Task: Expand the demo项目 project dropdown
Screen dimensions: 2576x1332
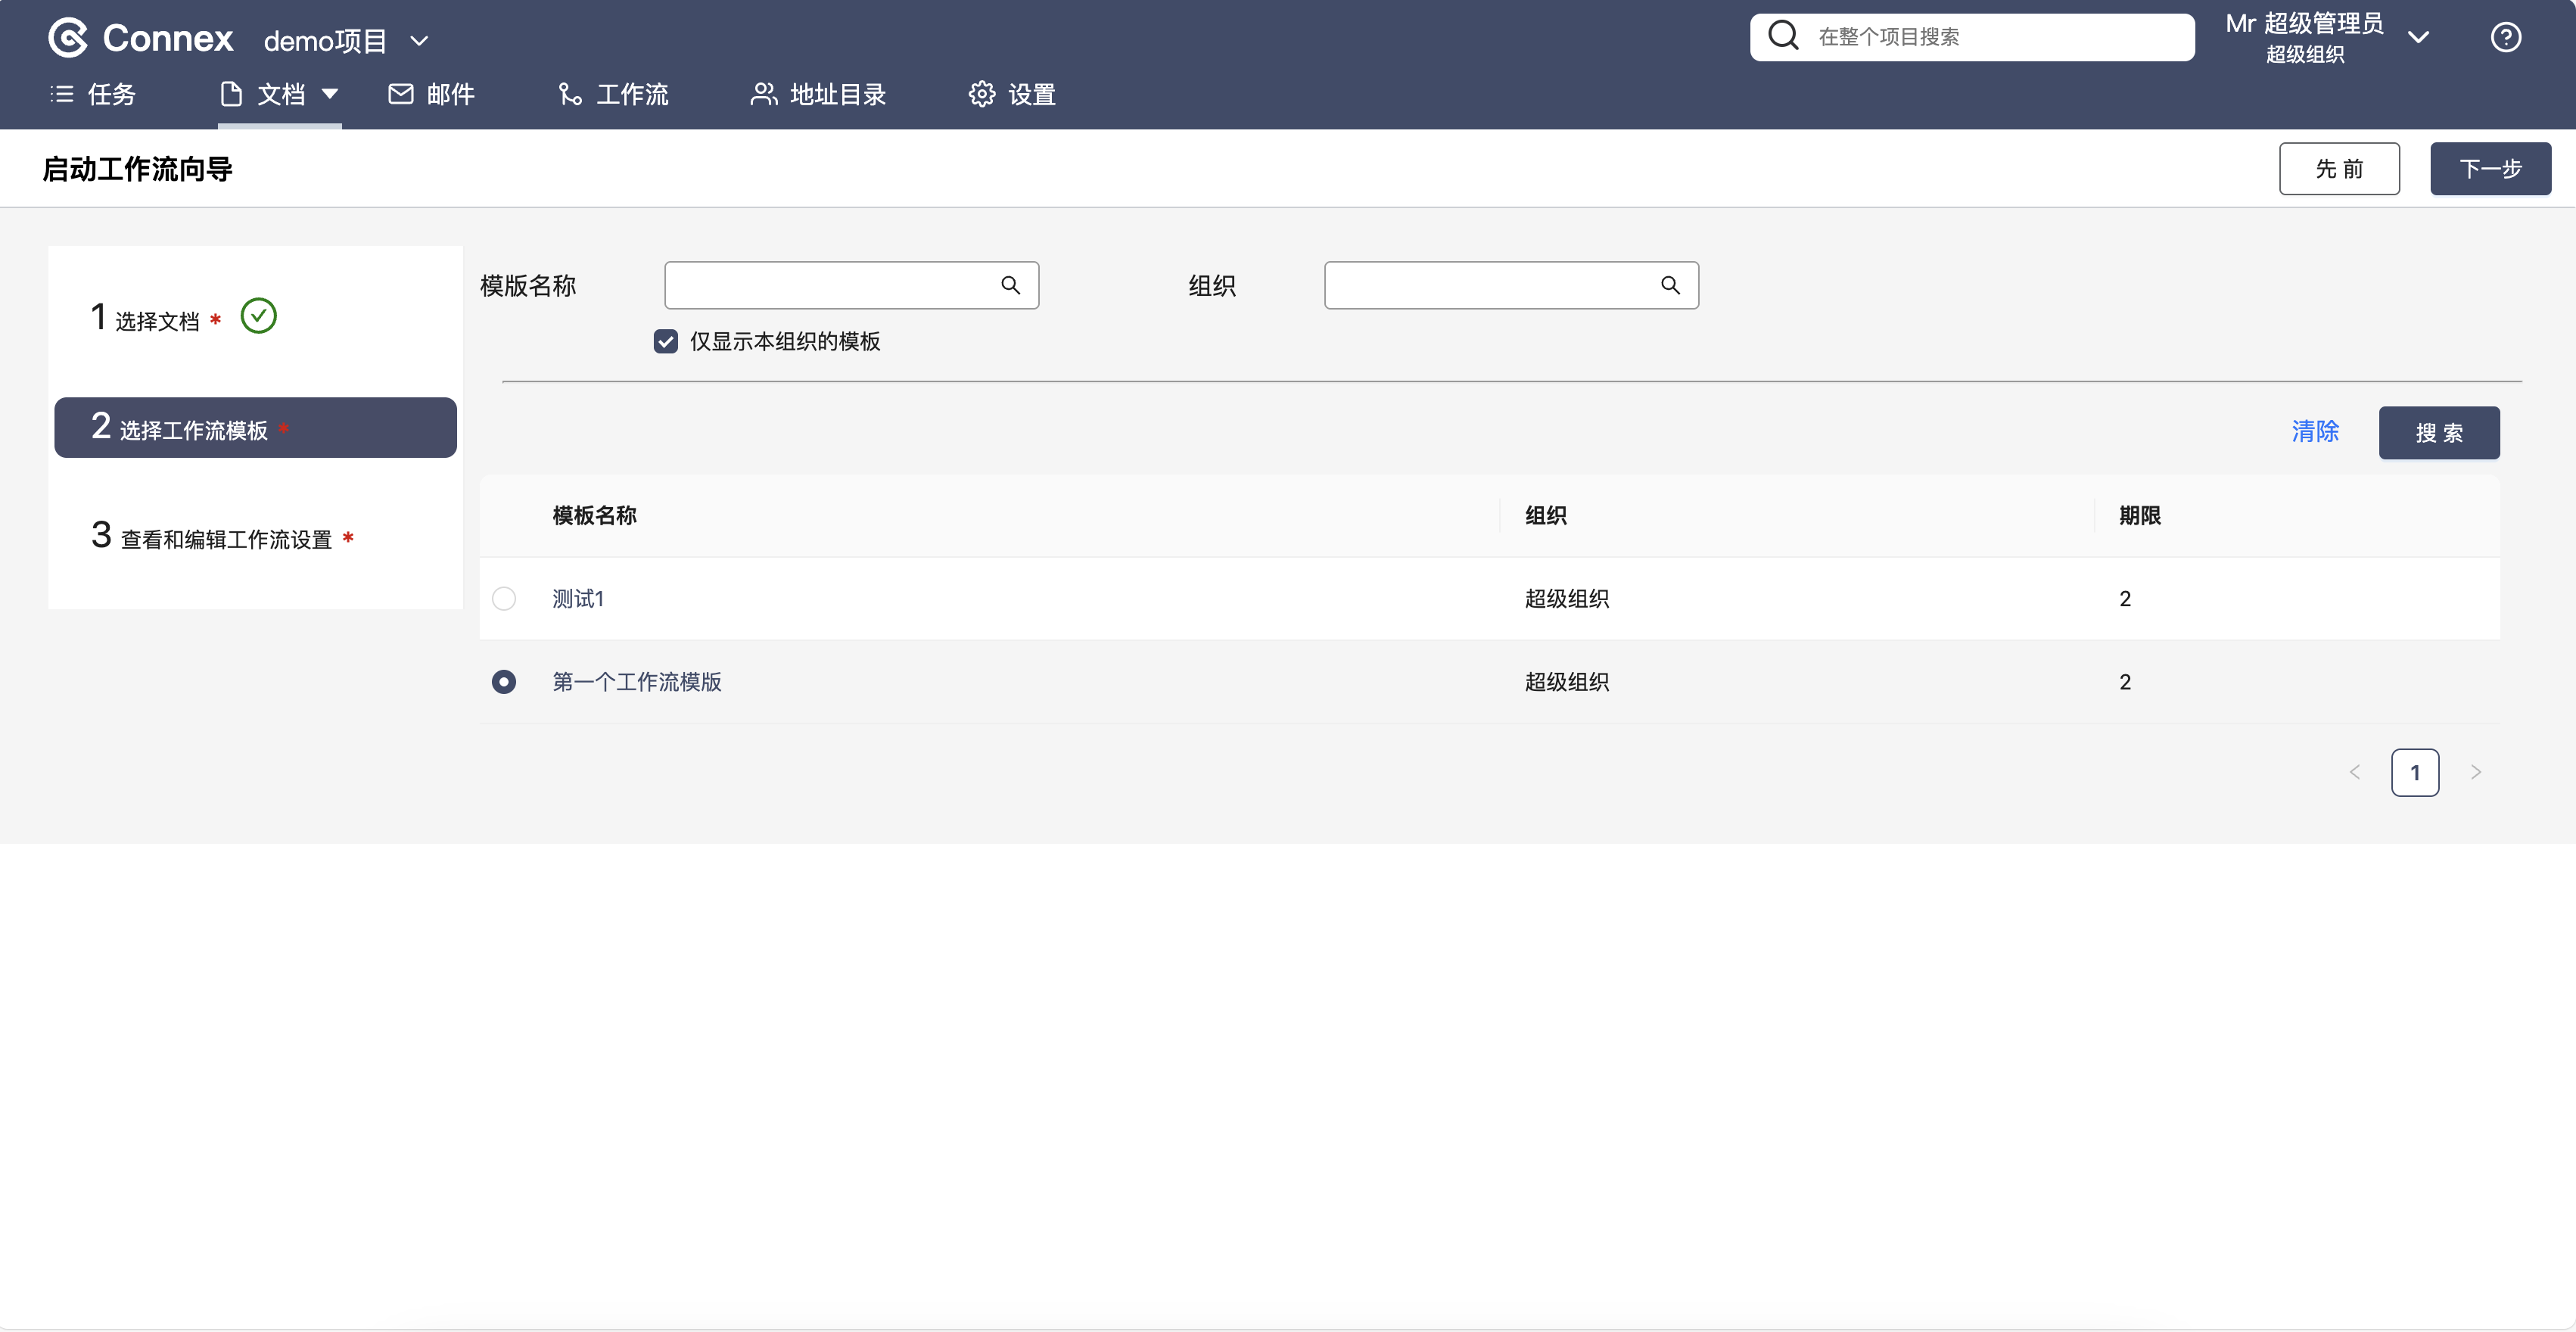Action: 419,41
